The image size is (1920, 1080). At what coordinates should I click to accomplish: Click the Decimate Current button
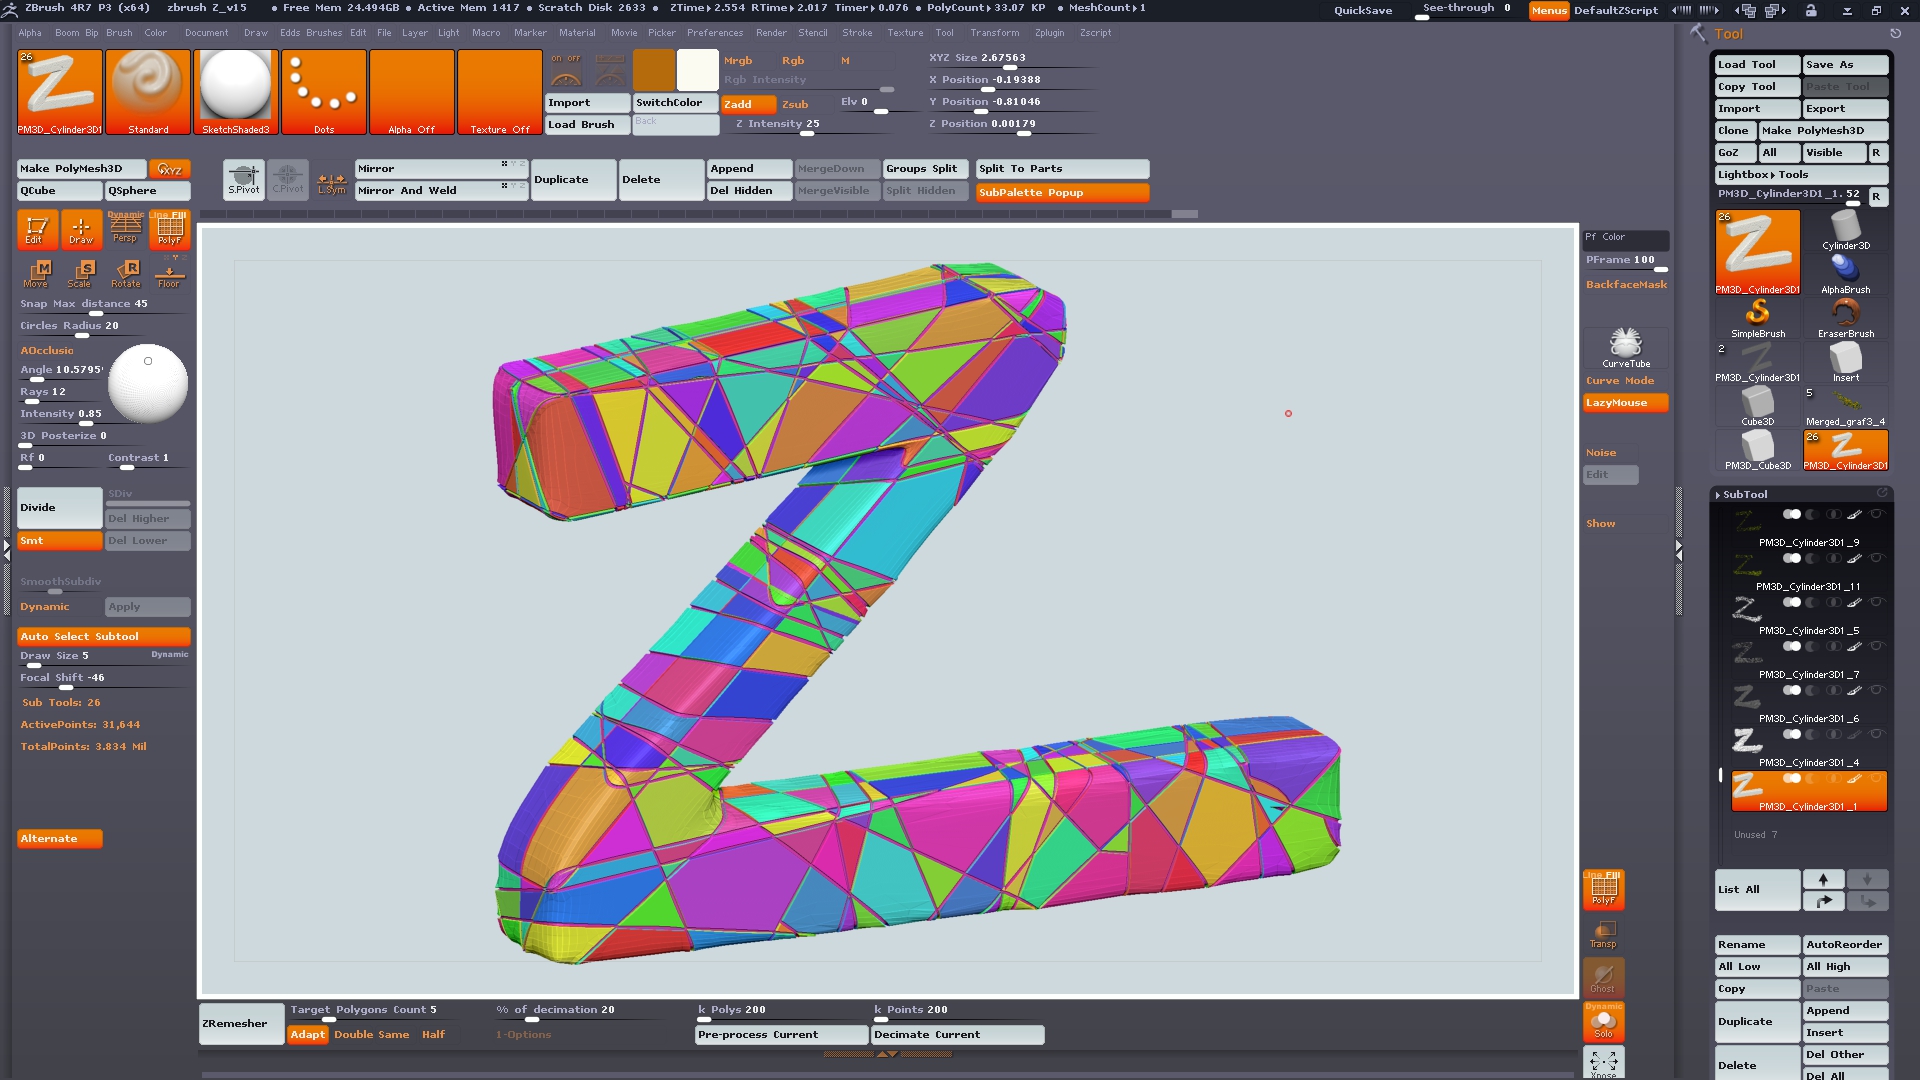click(957, 1034)
